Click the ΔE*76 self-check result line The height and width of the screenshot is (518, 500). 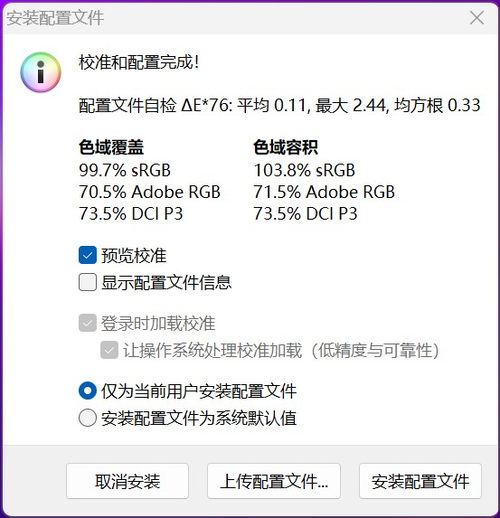click(279, 105)
